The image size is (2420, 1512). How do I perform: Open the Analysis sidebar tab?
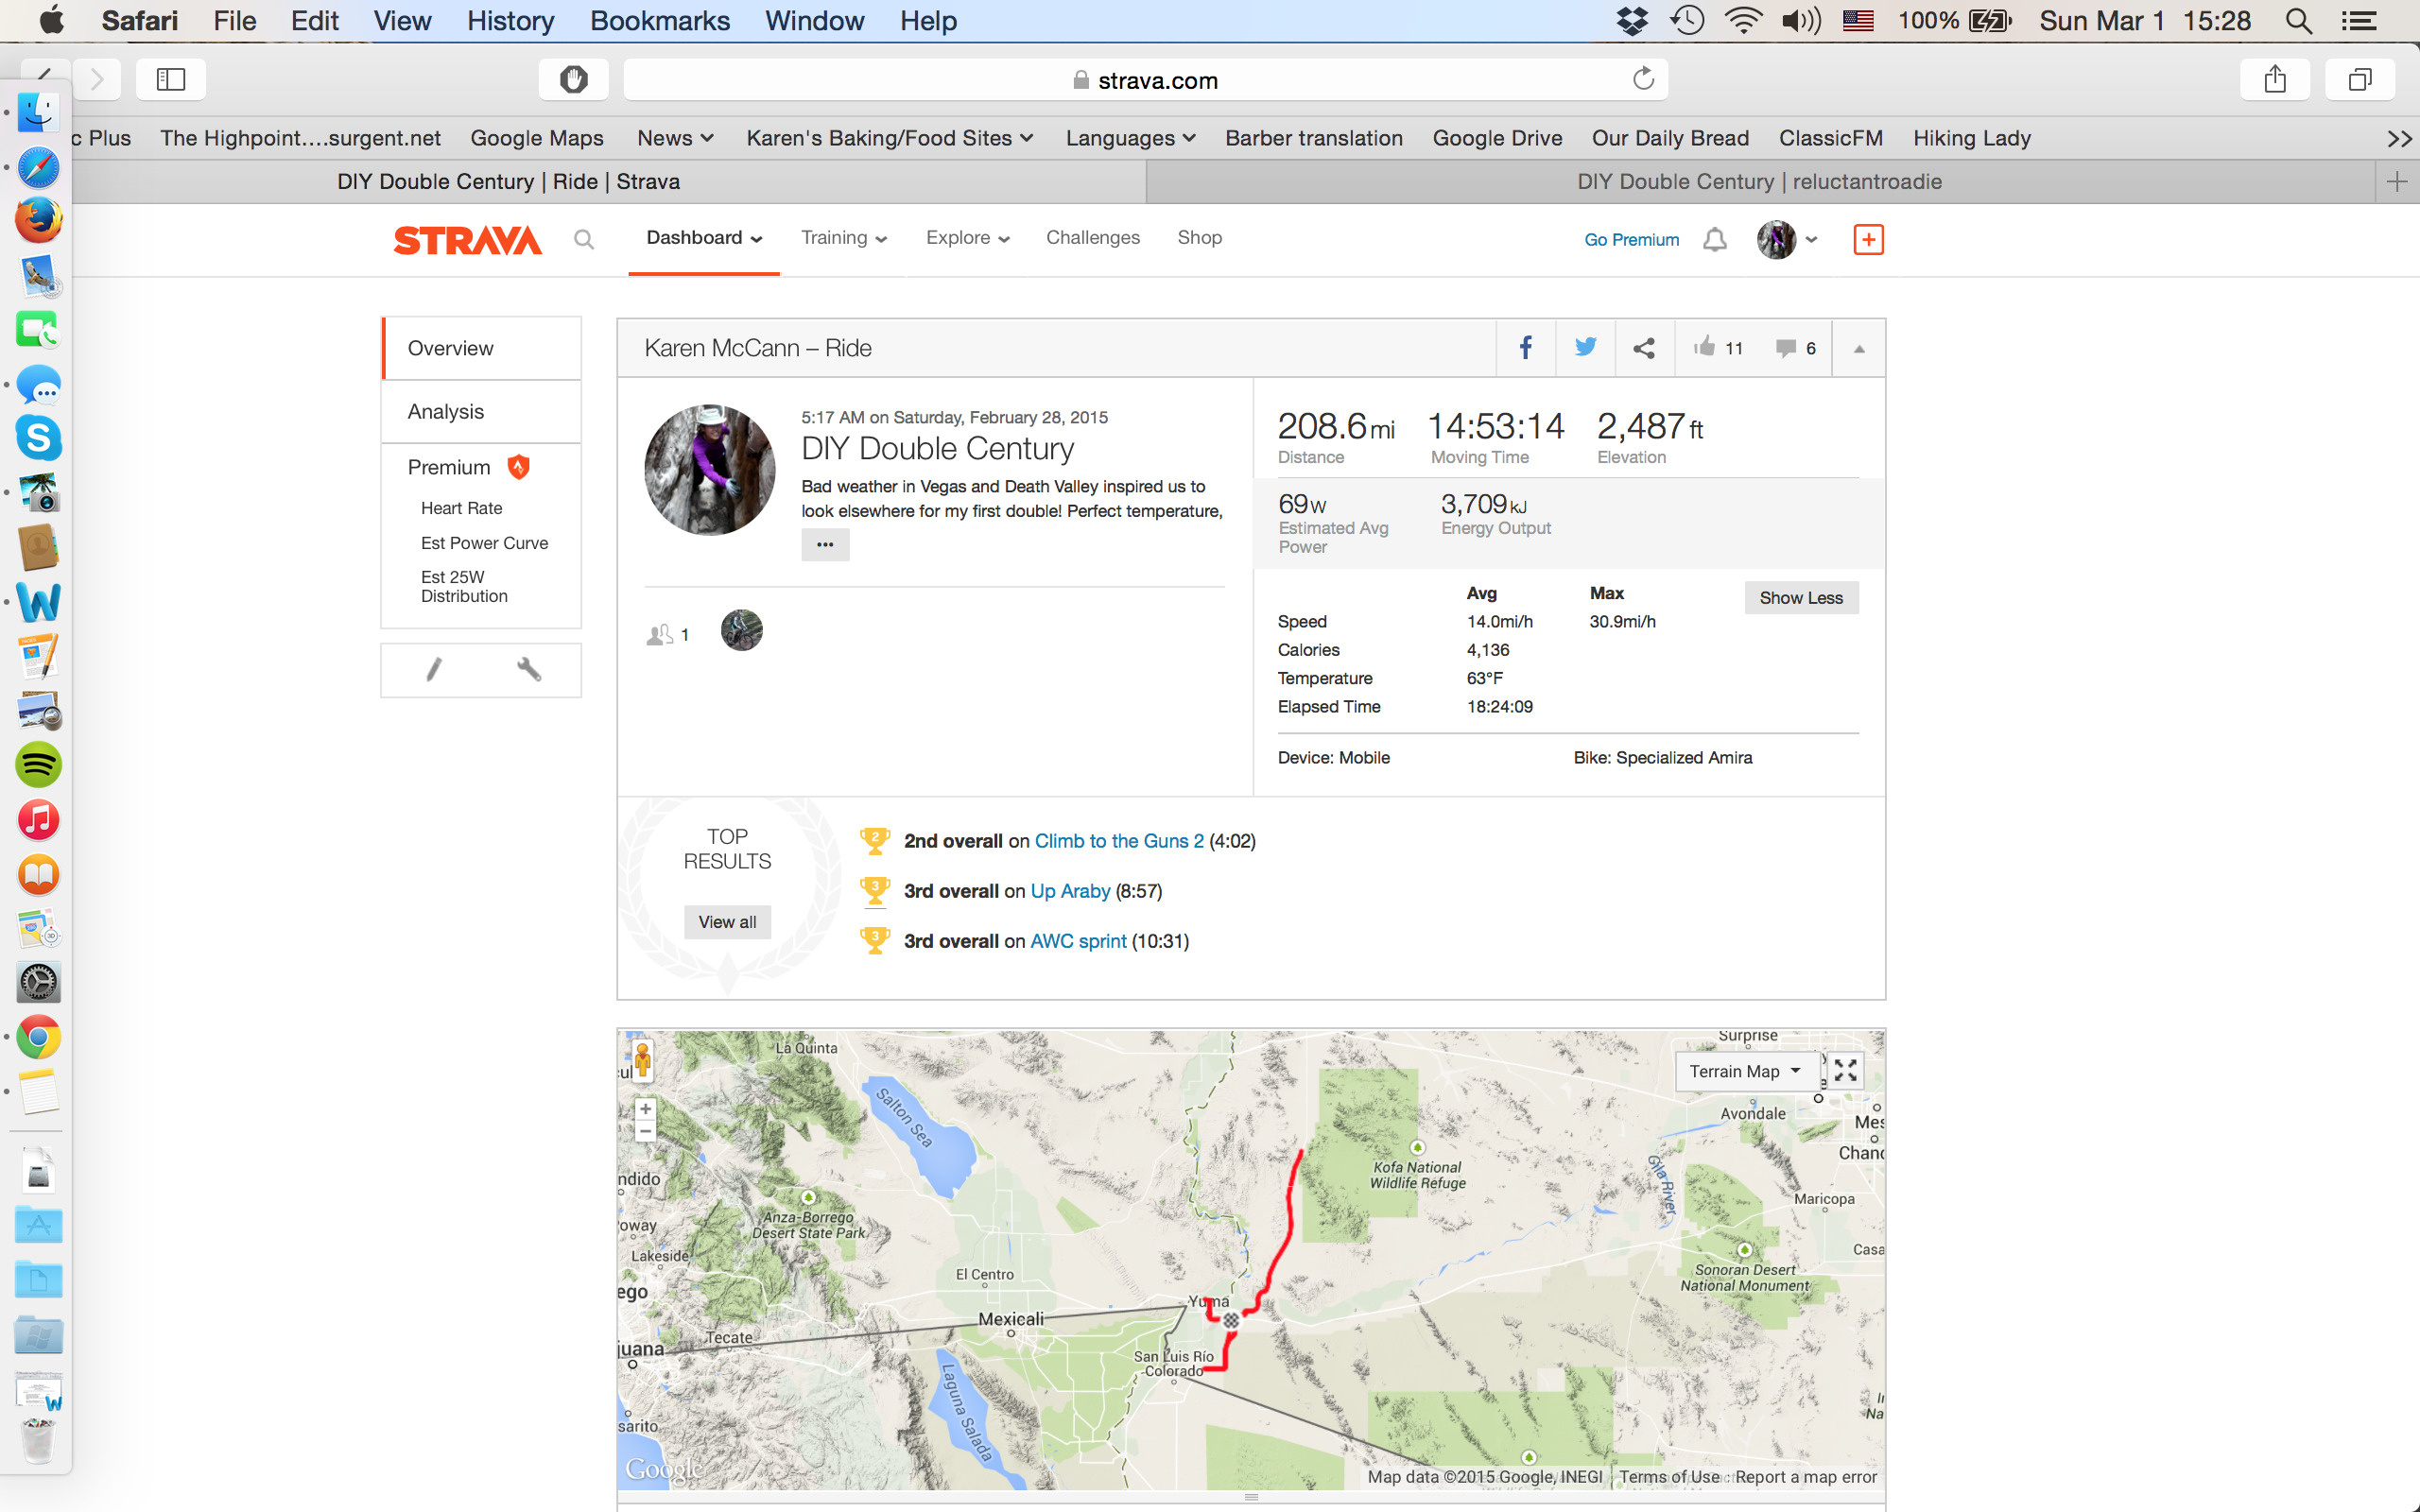point(446,411)
